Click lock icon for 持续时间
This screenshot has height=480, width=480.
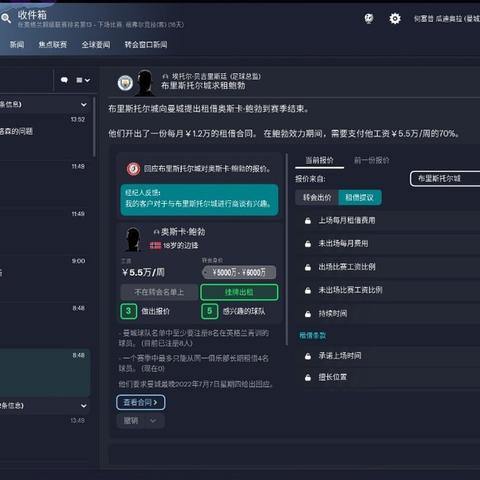coord(308,314)
